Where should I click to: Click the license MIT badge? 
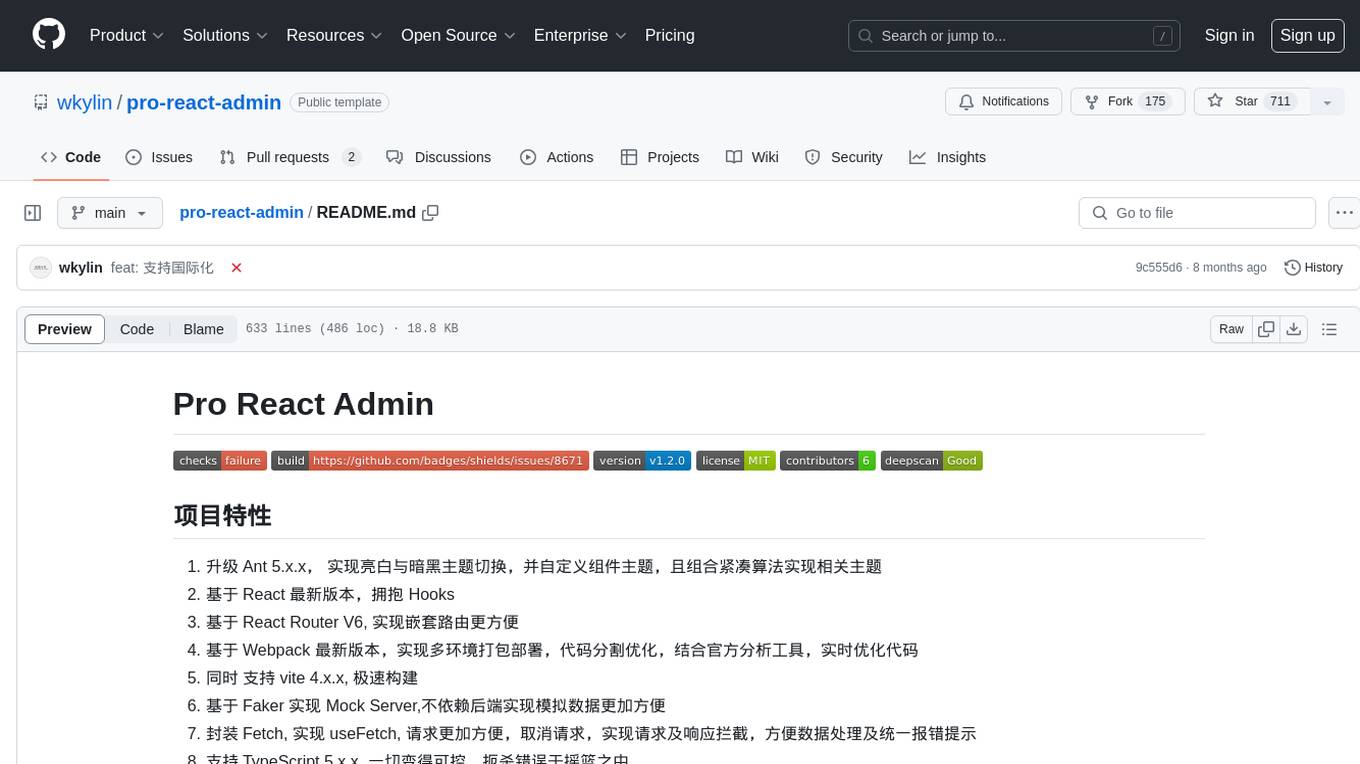[x=736, y=461]
